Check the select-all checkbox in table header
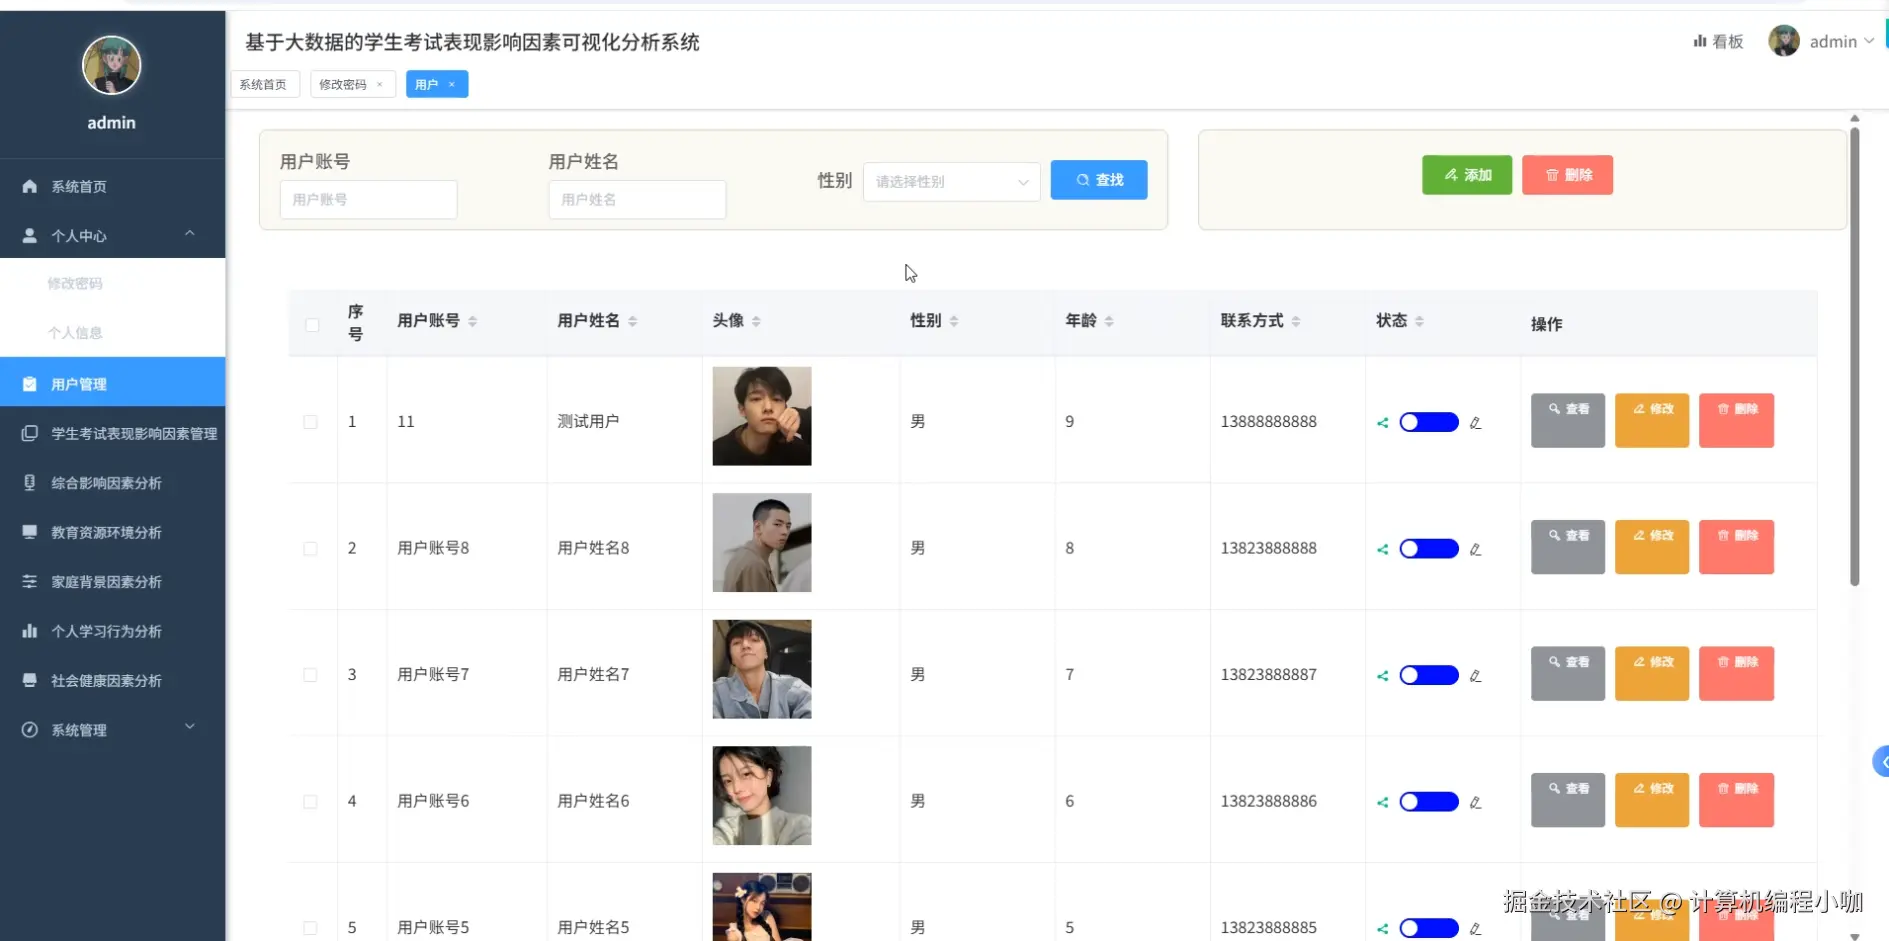This screenshot has height=941, width=1889. [x=311, y=325]
